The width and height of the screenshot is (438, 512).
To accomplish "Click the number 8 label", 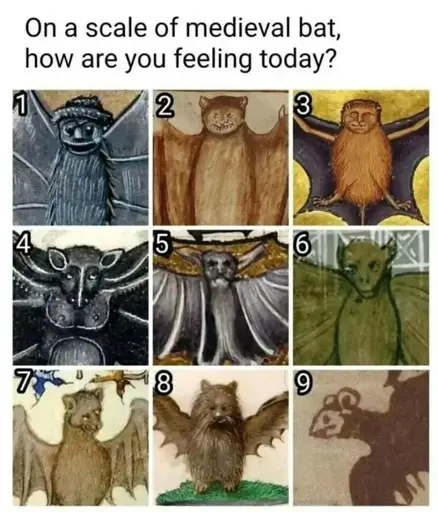I will pyautogui.click(x=163, y=384).
